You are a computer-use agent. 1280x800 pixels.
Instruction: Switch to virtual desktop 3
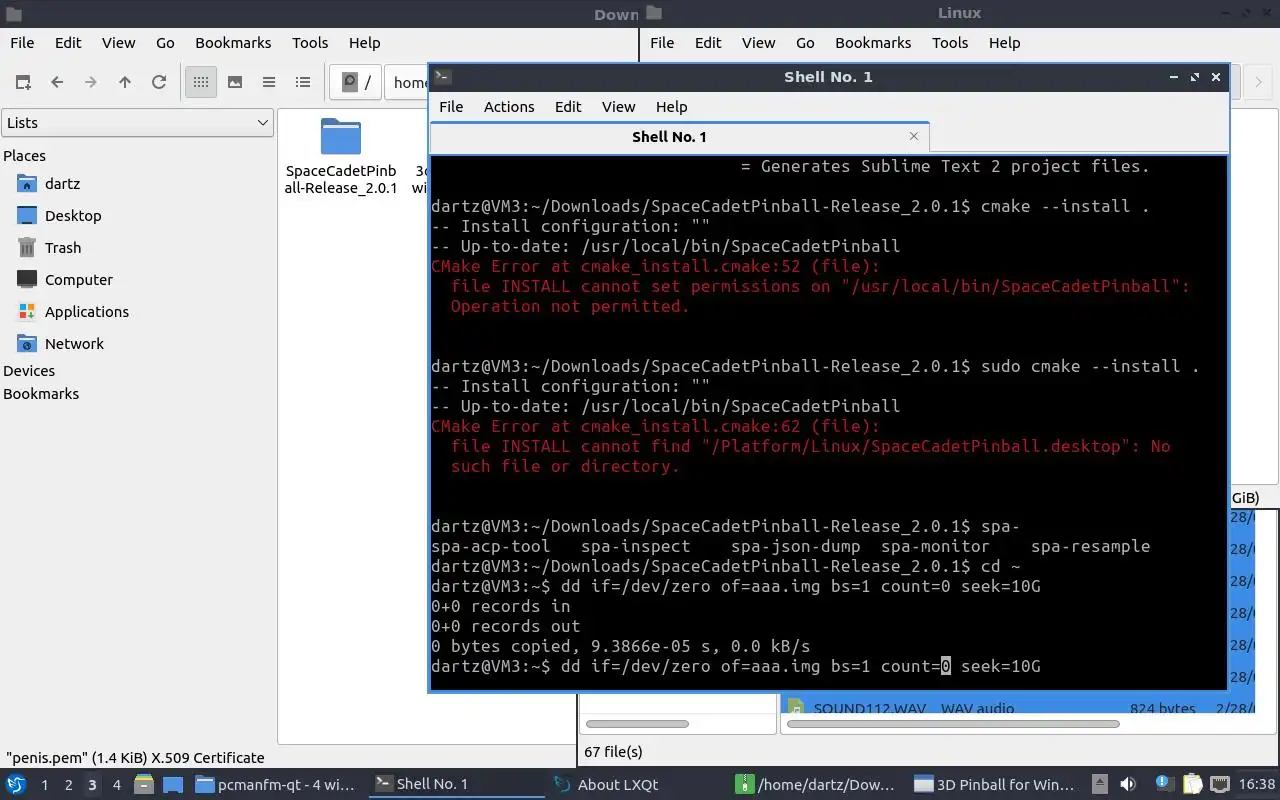point(92,785)
